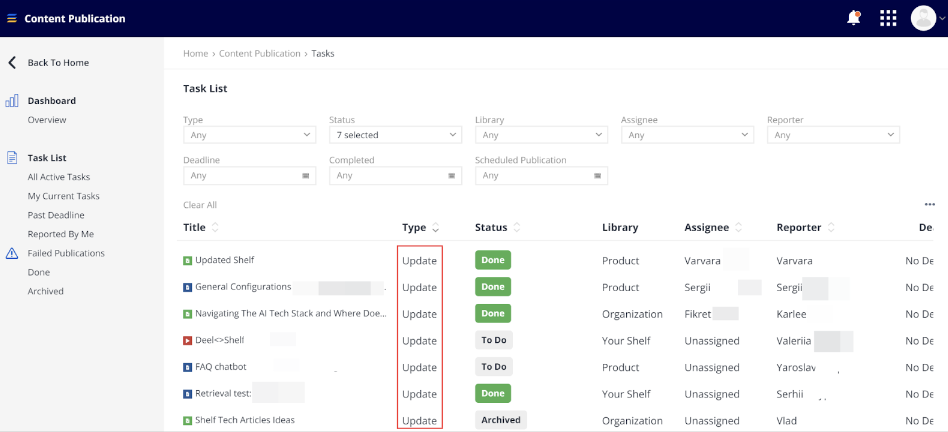Click the Navigating The AI Tech Stack icon
948x432 pixels.
[x=187, y=314]
